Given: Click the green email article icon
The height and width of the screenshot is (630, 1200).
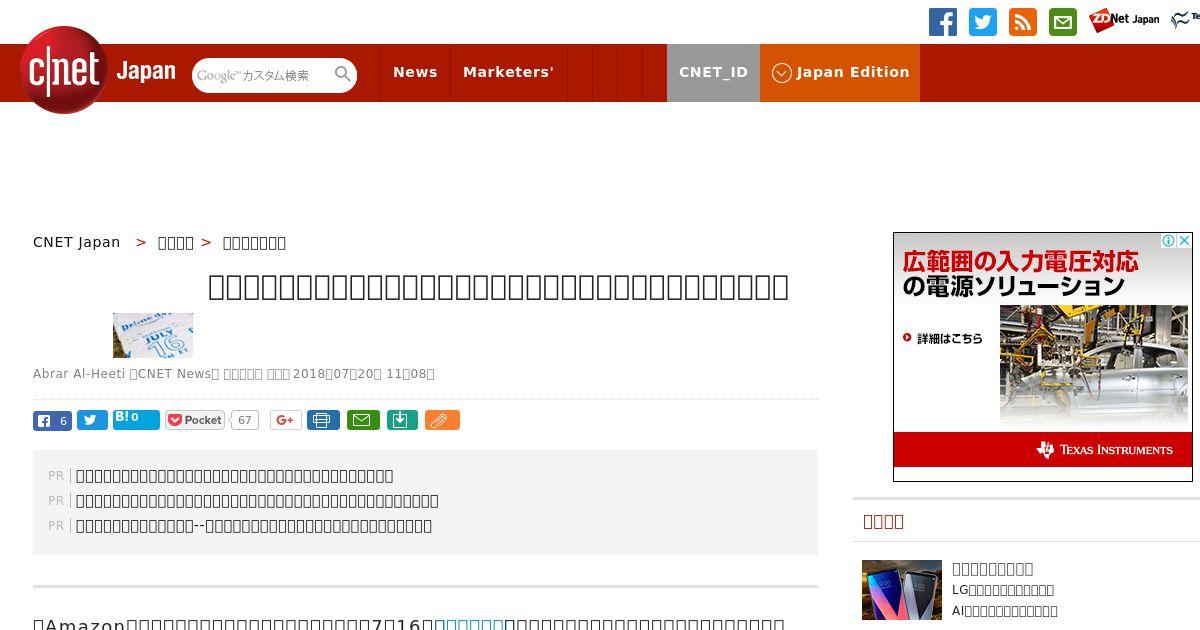Looking at the screenshot, I should coord(363,420).
